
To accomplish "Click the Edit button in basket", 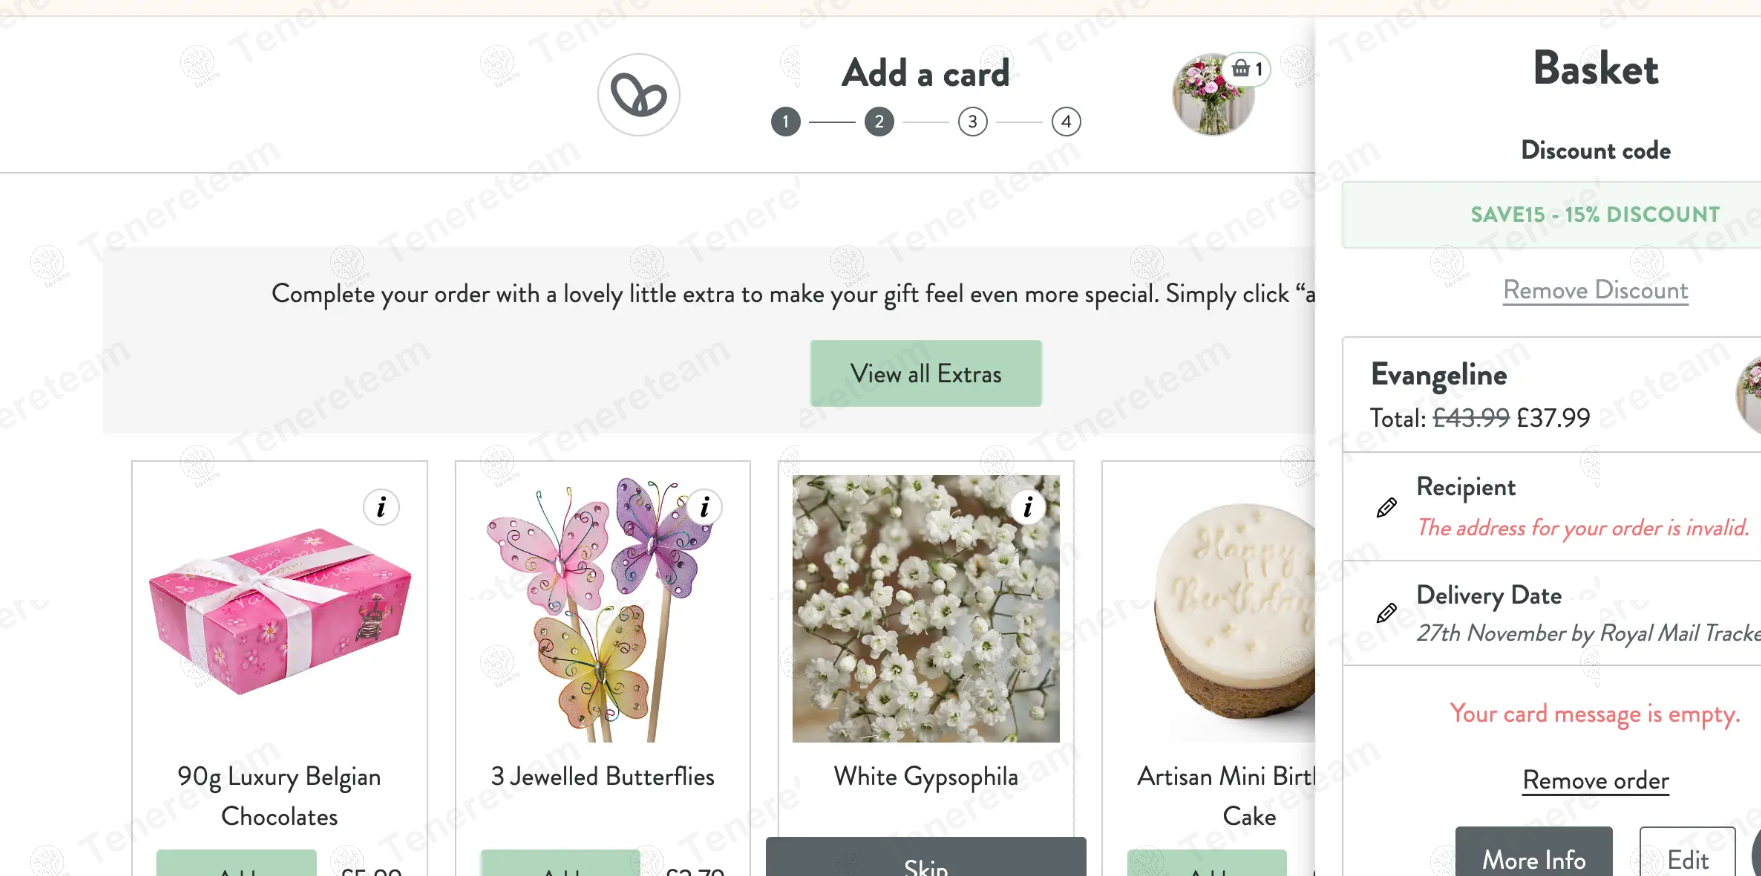I will [x=1688, y=853].
